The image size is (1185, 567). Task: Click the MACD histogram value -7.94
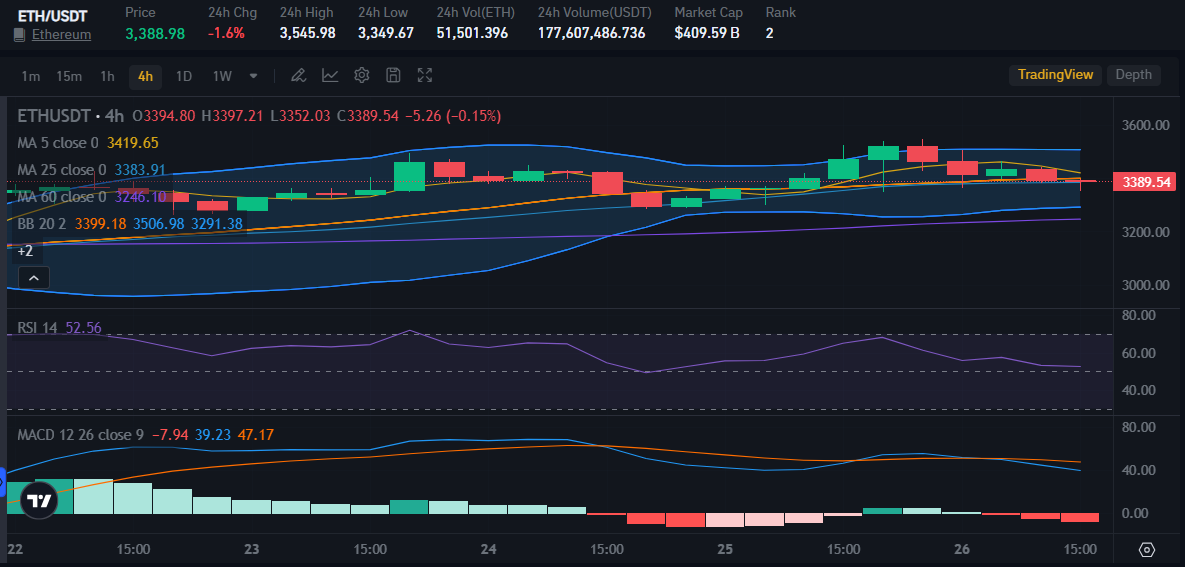click(170, 435)
